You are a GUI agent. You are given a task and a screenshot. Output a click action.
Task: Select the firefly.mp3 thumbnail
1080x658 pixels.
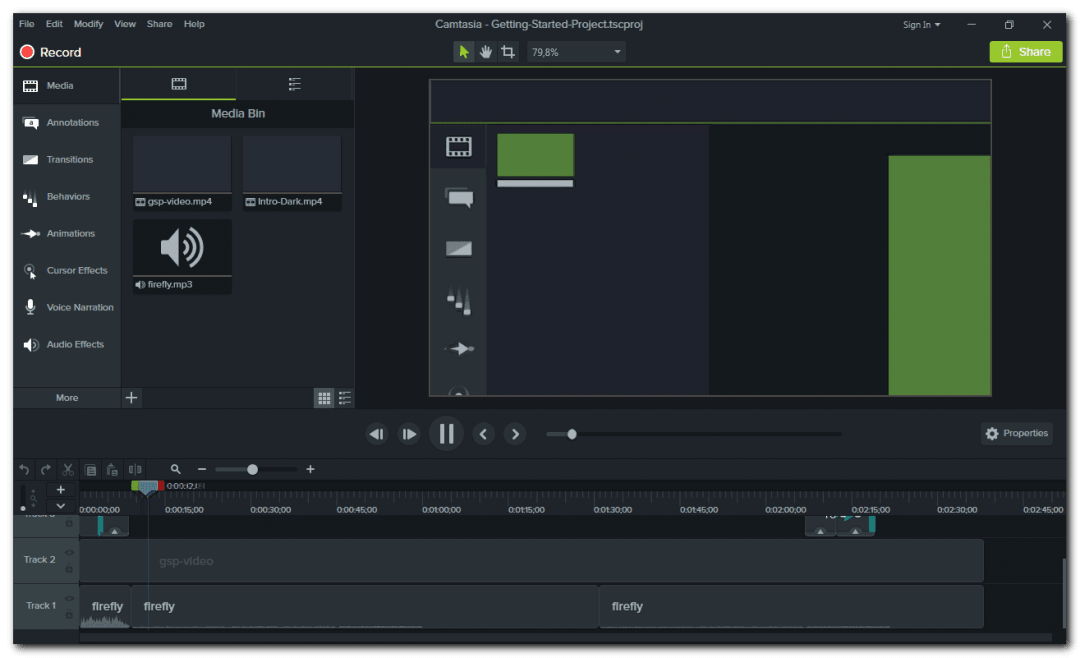(181, 249)
